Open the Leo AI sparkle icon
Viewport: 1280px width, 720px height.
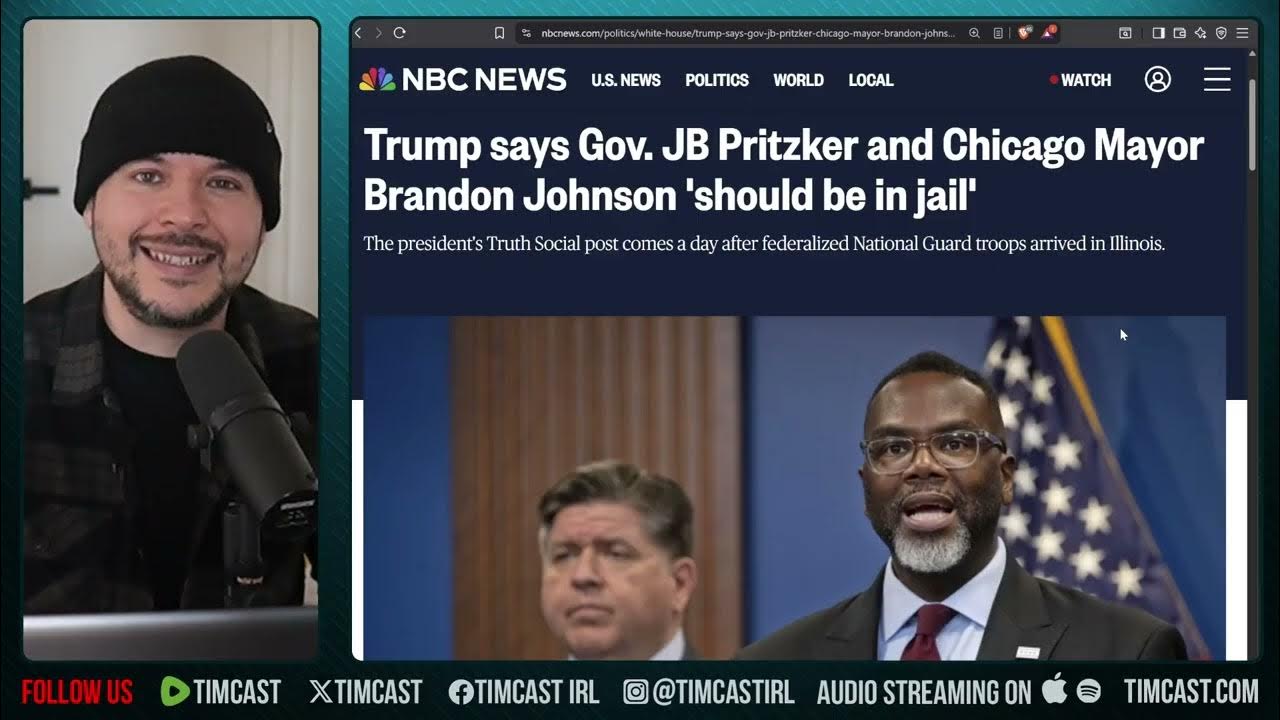1200,33
